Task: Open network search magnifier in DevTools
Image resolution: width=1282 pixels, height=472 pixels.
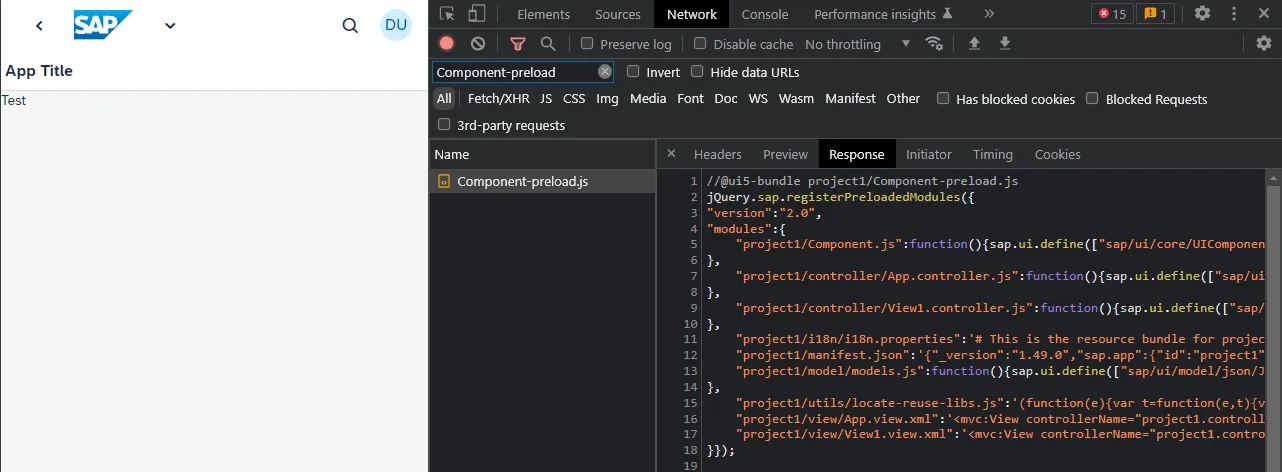Action: tap(548, 43)
